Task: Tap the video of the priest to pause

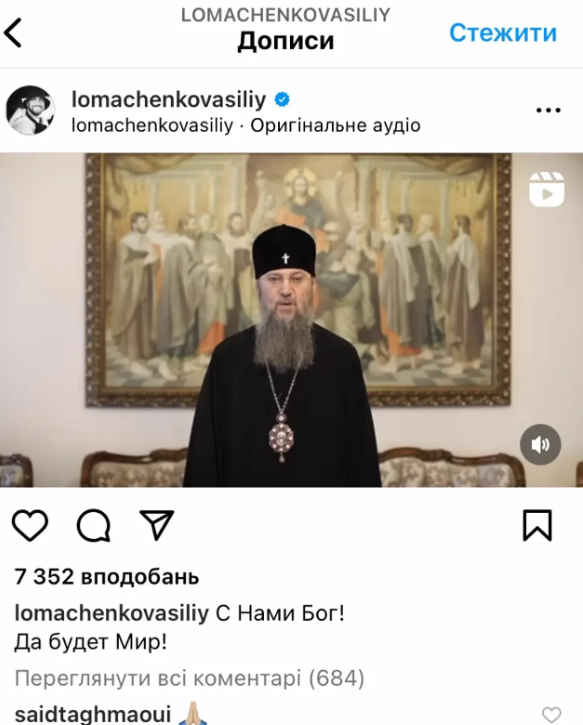Action: (291, 319)
